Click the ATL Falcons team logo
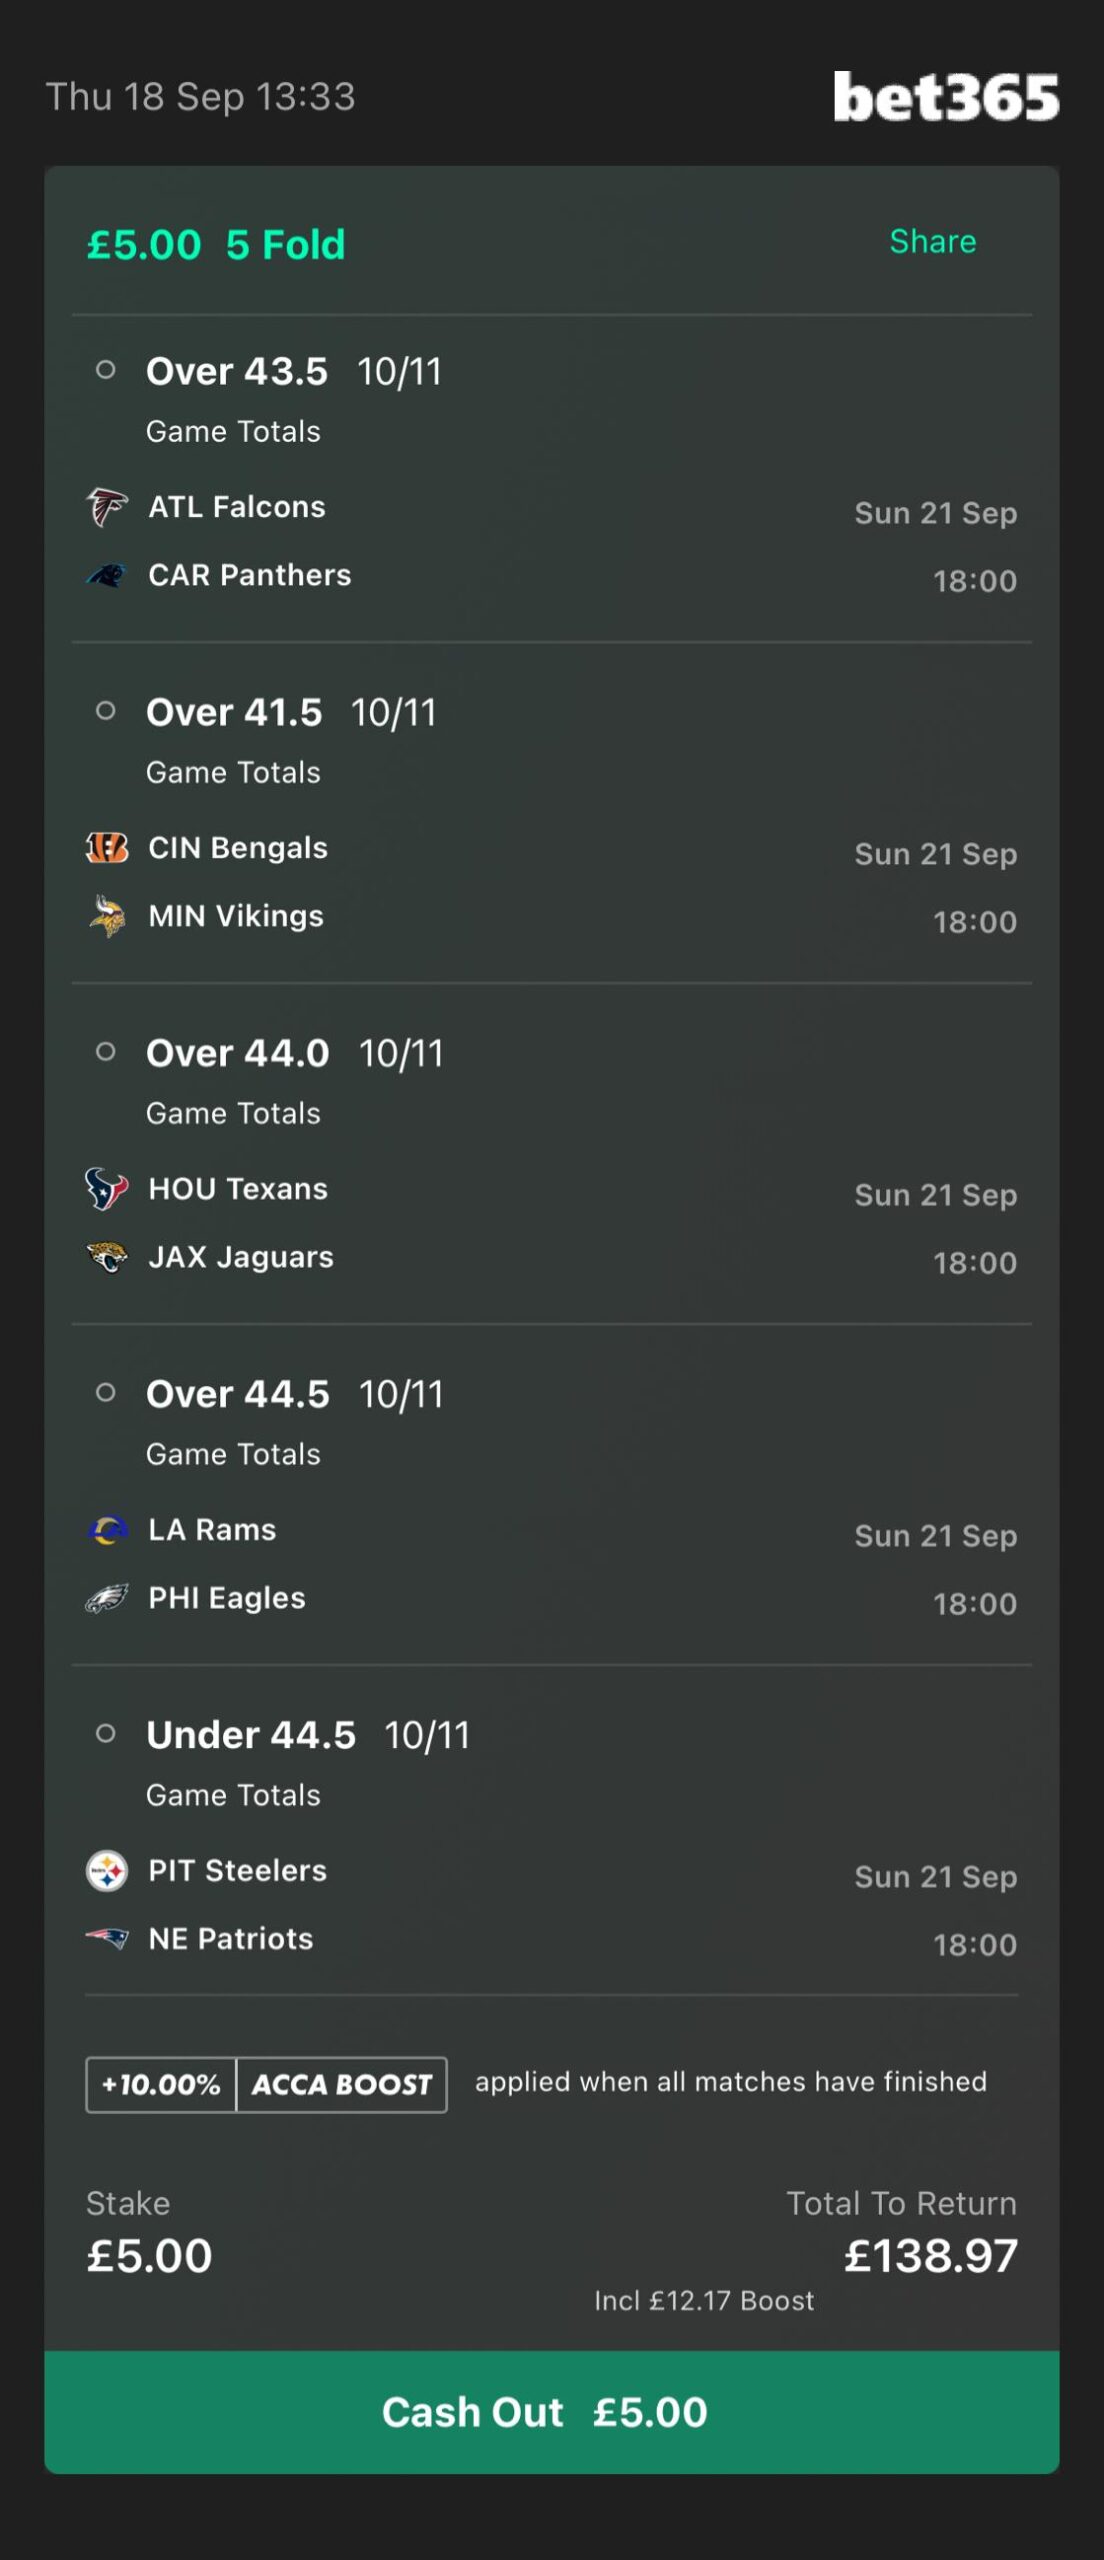 coord(107,507)
